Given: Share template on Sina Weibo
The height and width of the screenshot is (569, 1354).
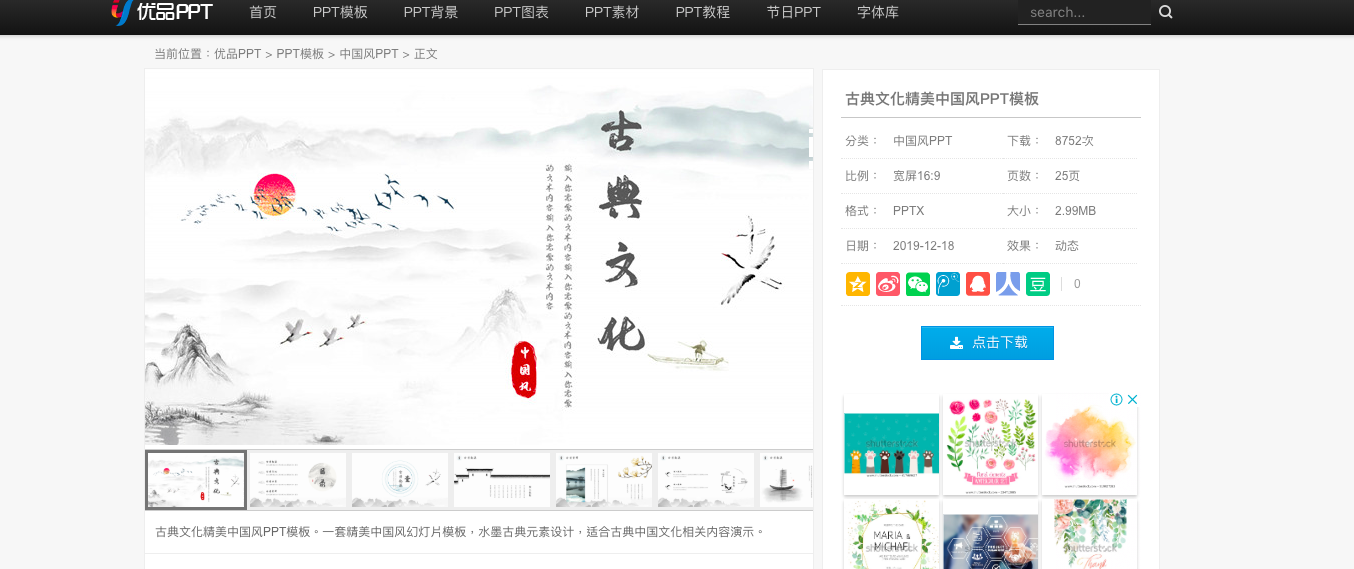Looking at the screenshot, I should coord(888,284).
